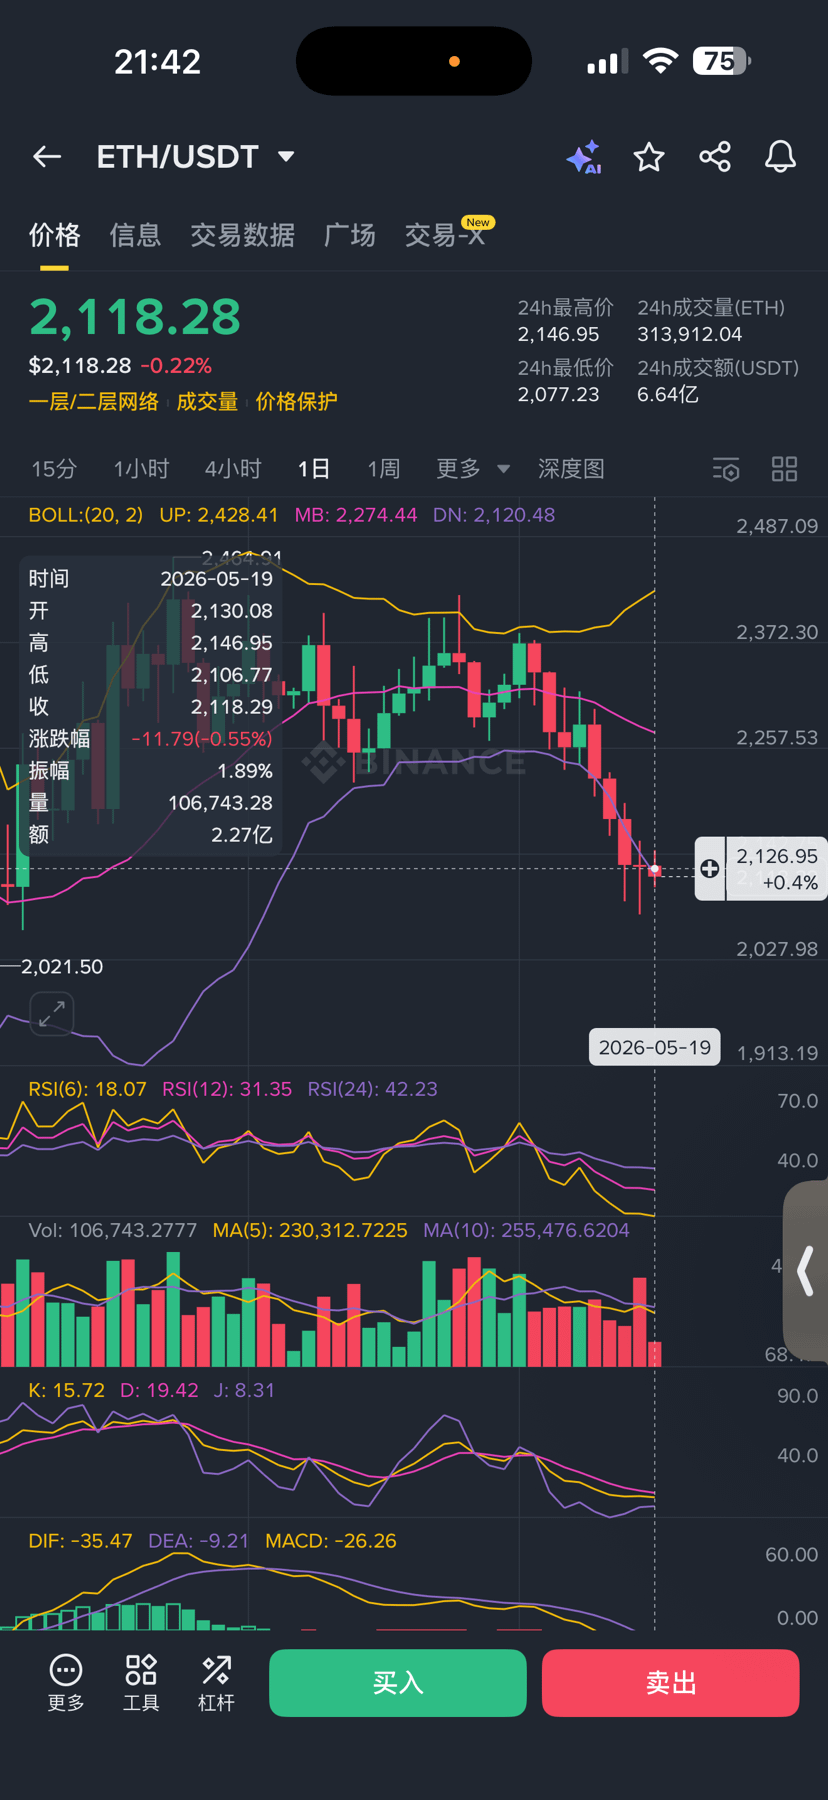This screenshot has width=828, height=1800.
Task: Switch to the 交易数据 tab
Action: coord(242,235)
